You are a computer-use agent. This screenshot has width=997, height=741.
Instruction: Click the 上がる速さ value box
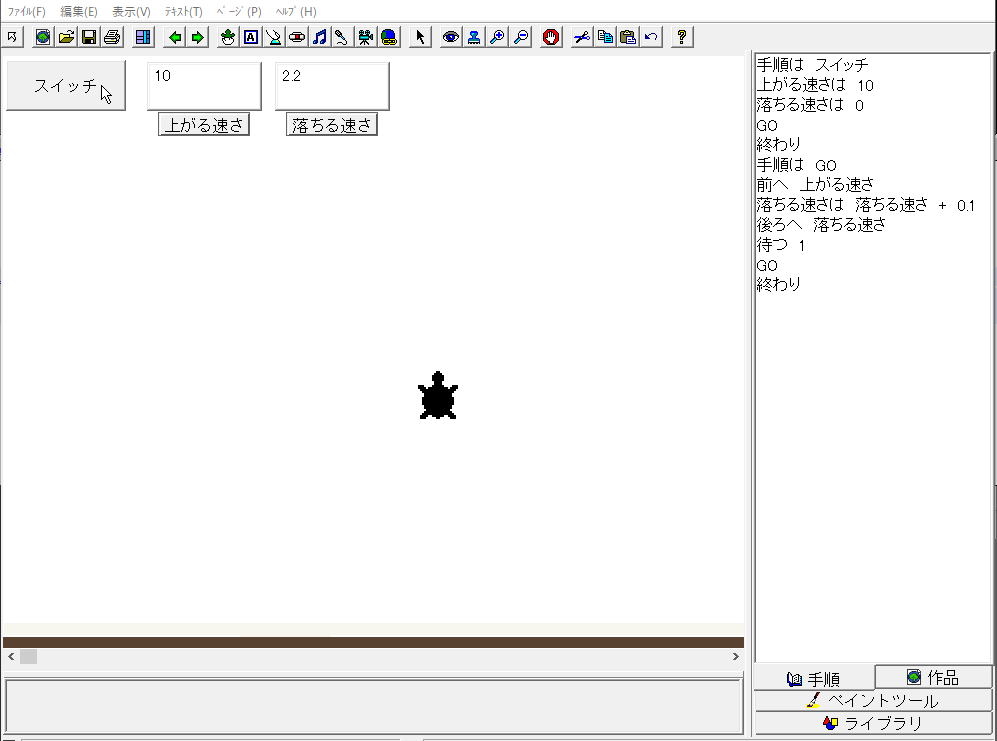[204, 86]
